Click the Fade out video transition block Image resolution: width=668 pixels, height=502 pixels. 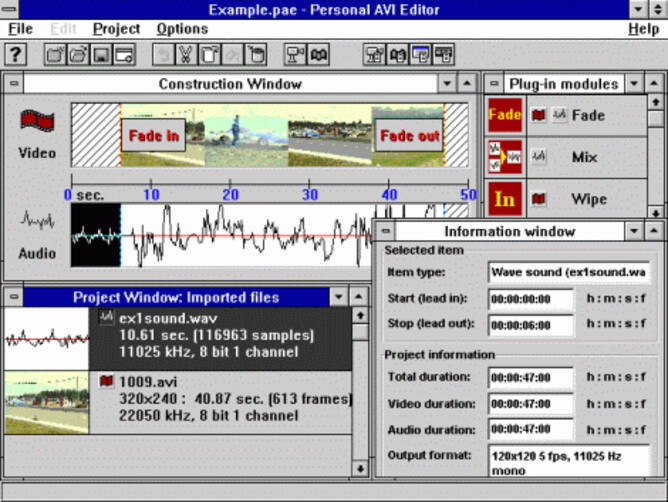click(409, 135)
